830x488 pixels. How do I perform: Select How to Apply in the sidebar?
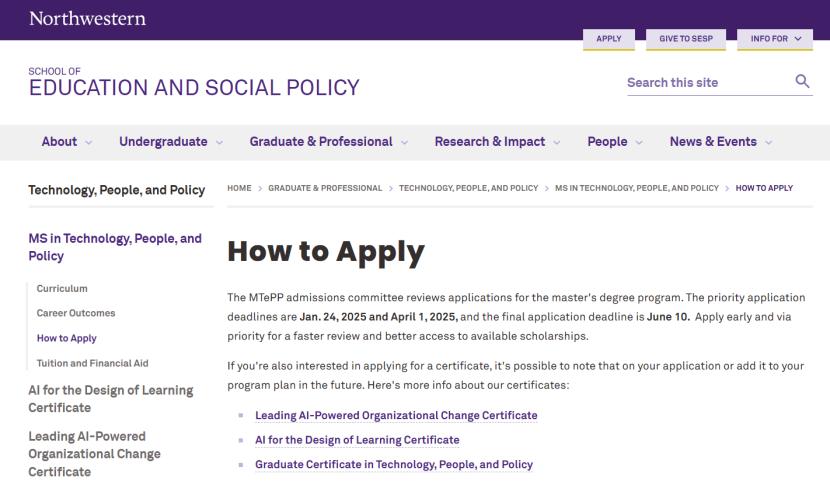(x=67, y=338)
